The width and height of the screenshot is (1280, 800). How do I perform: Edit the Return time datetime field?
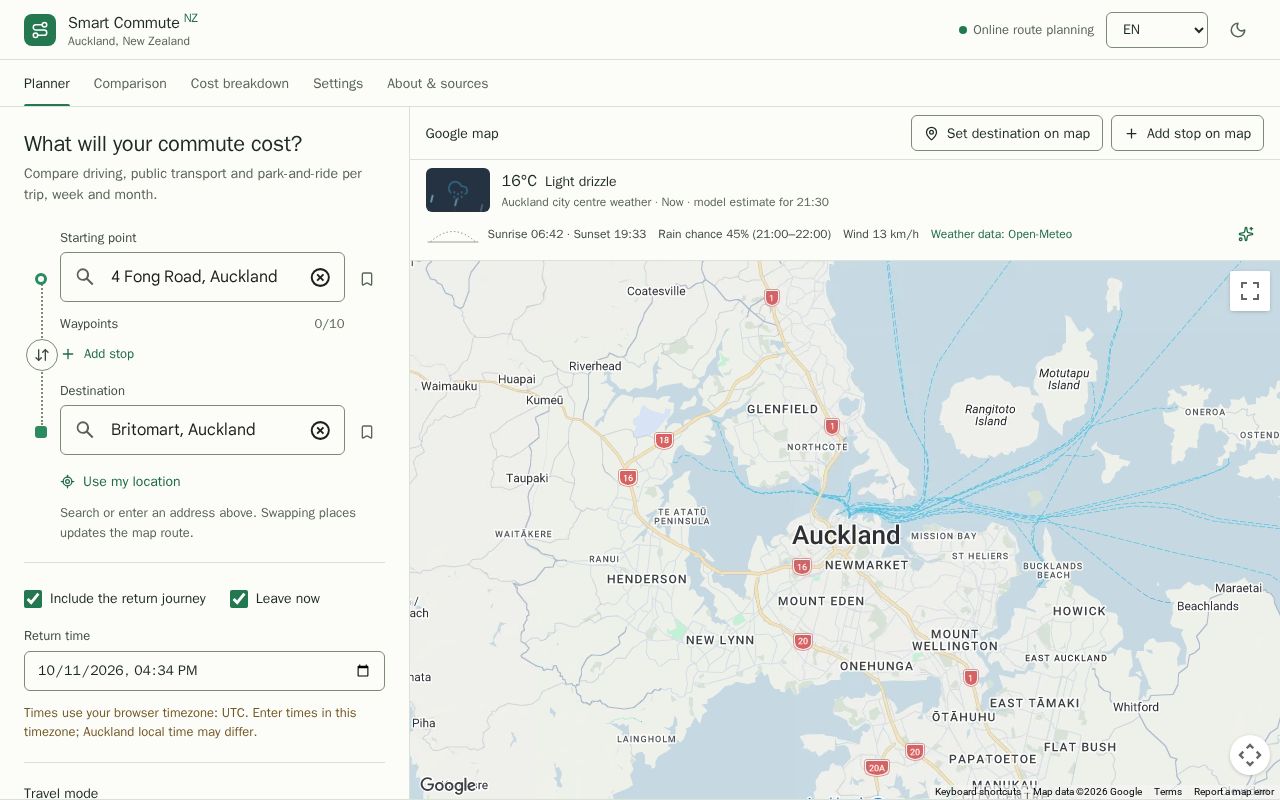pos(204,671)
